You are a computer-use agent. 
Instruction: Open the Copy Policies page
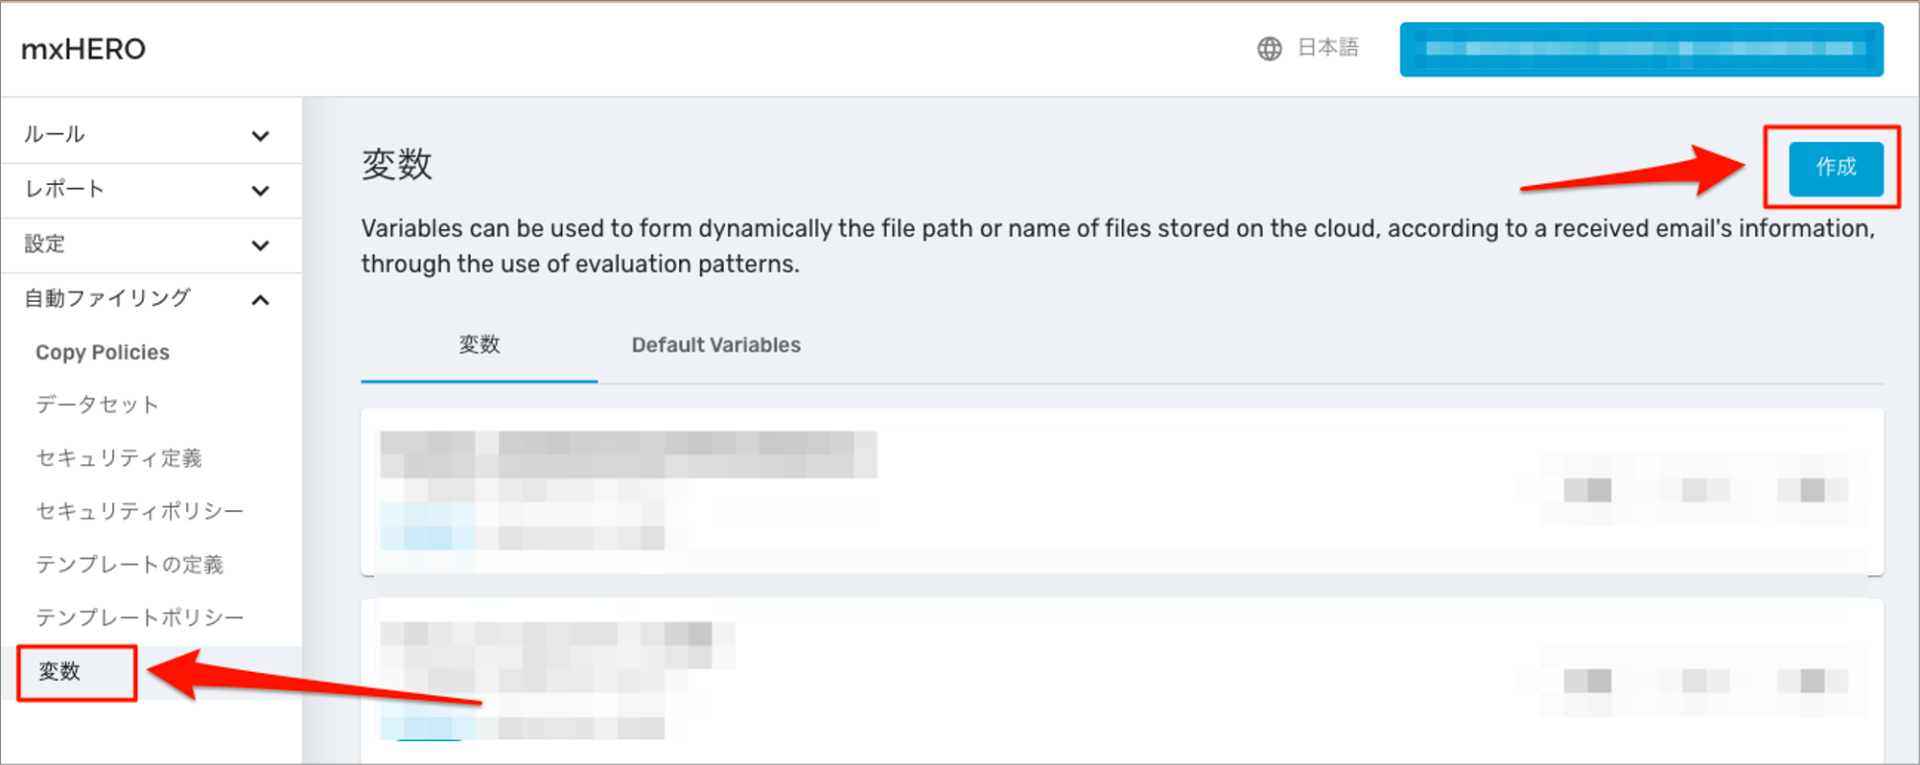click(x=101, y=352)
